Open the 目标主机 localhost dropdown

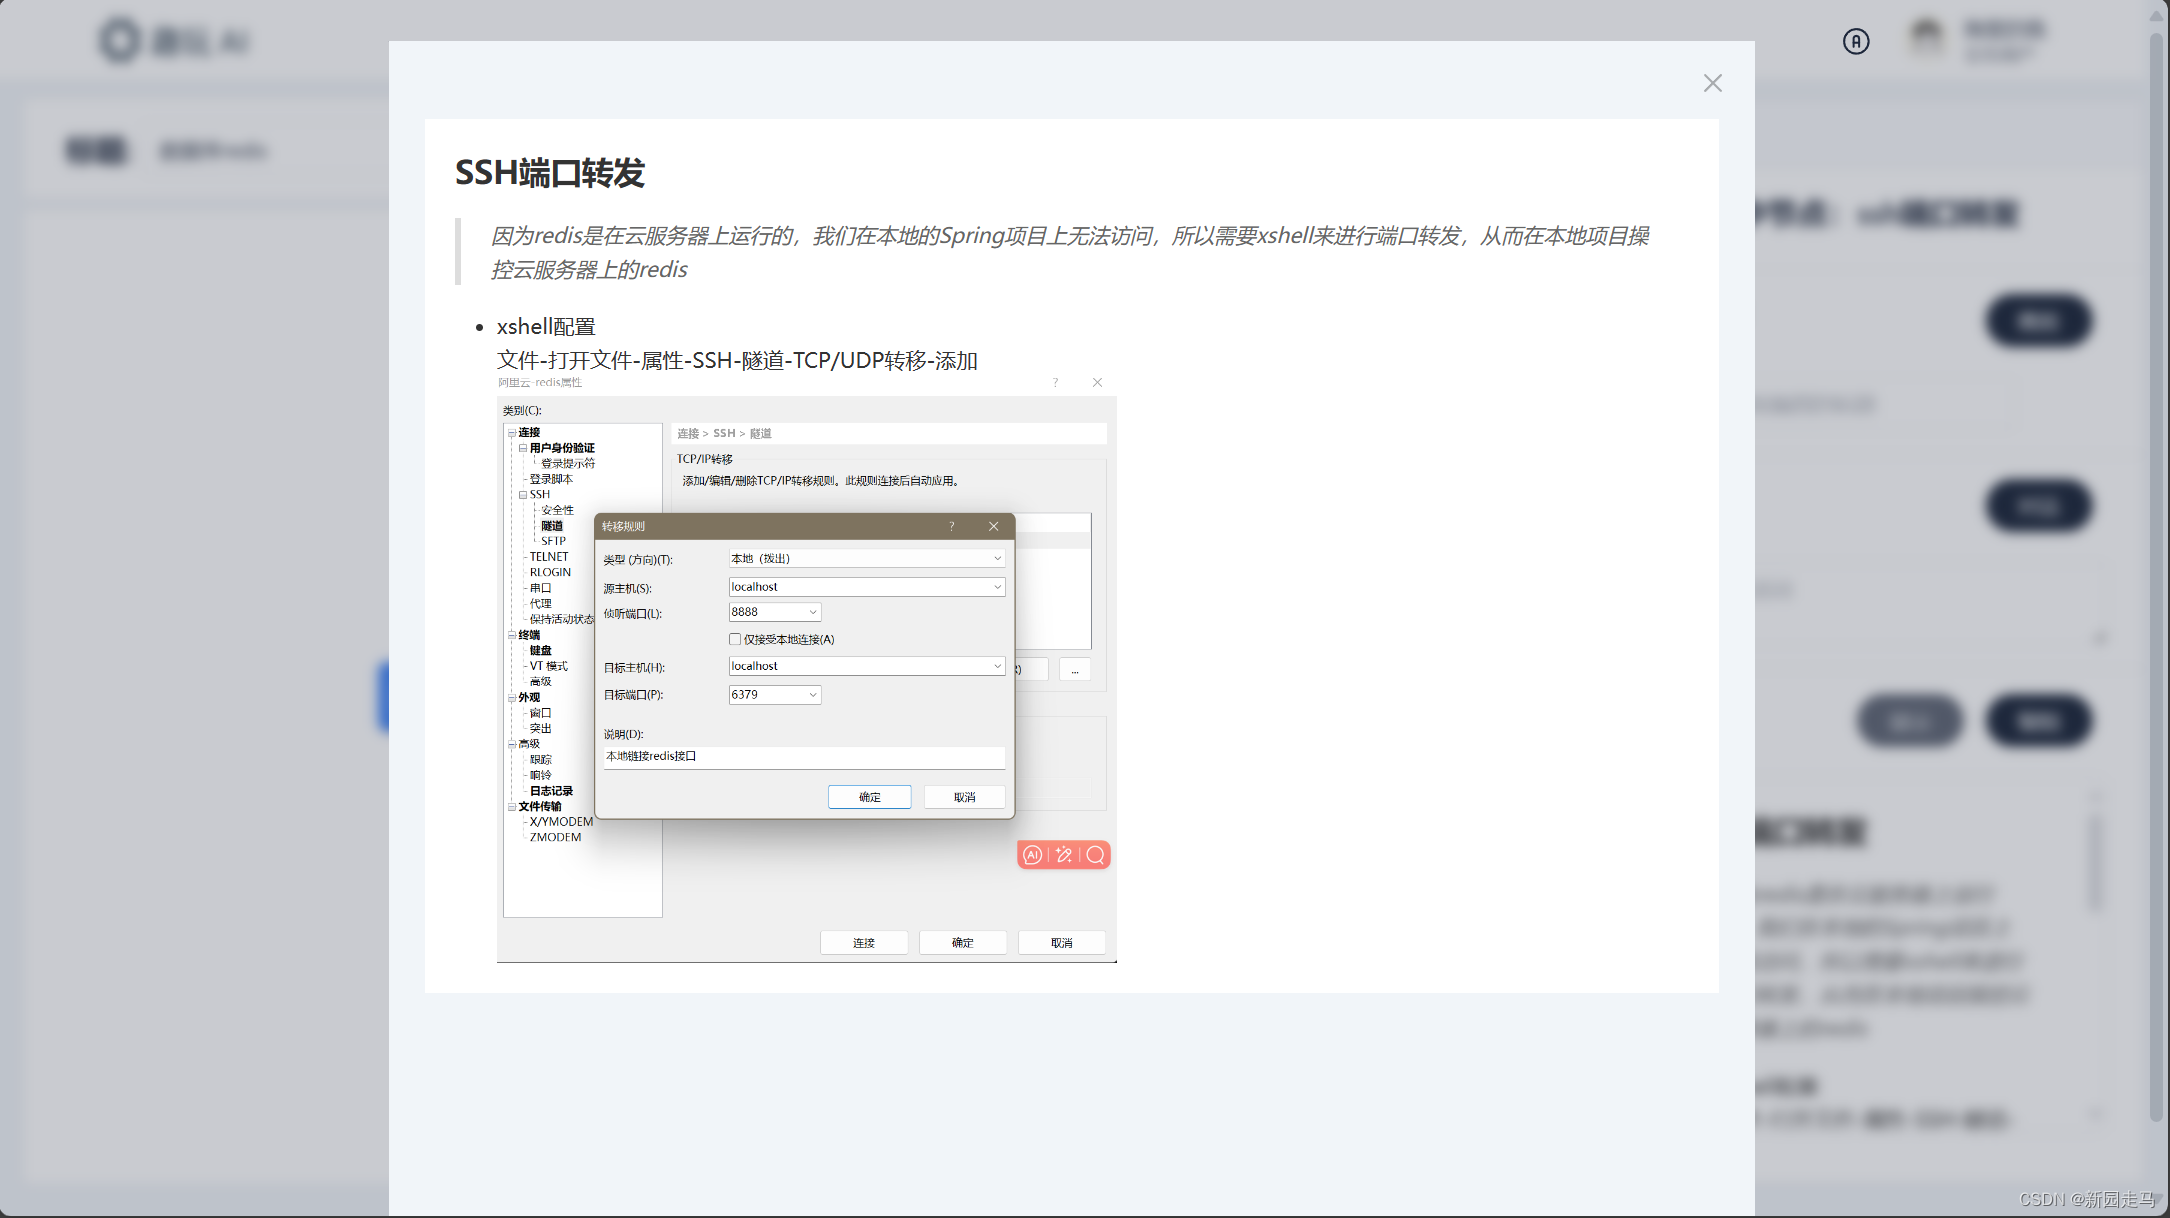tap(996, 666)
